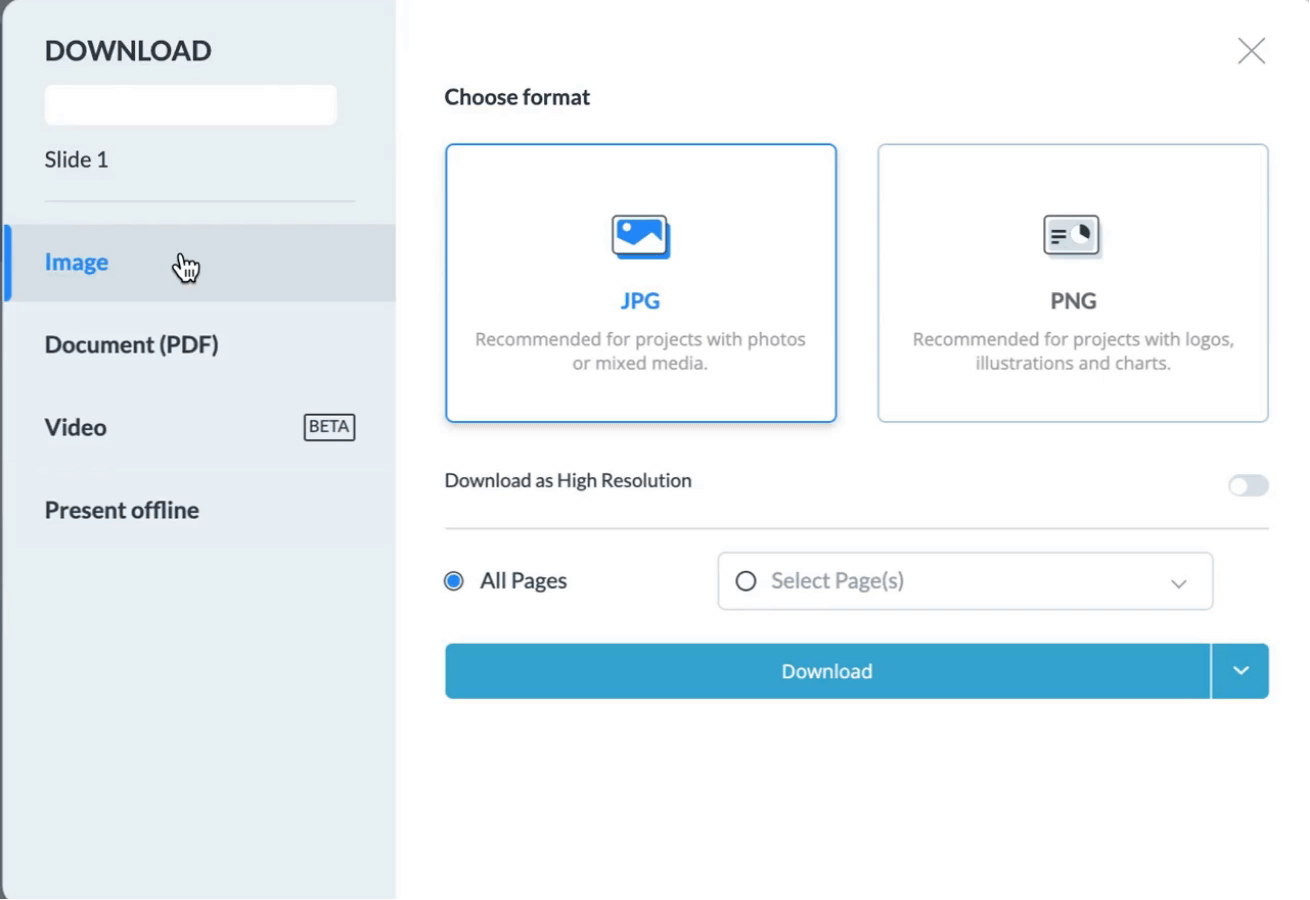Click the BETA badge next to Video
1310x900 pixels.
[x=329, y=427]
